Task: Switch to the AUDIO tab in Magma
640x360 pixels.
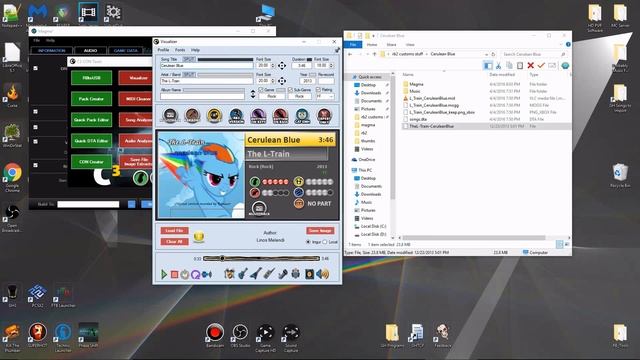Action: [x=91, y=51]
